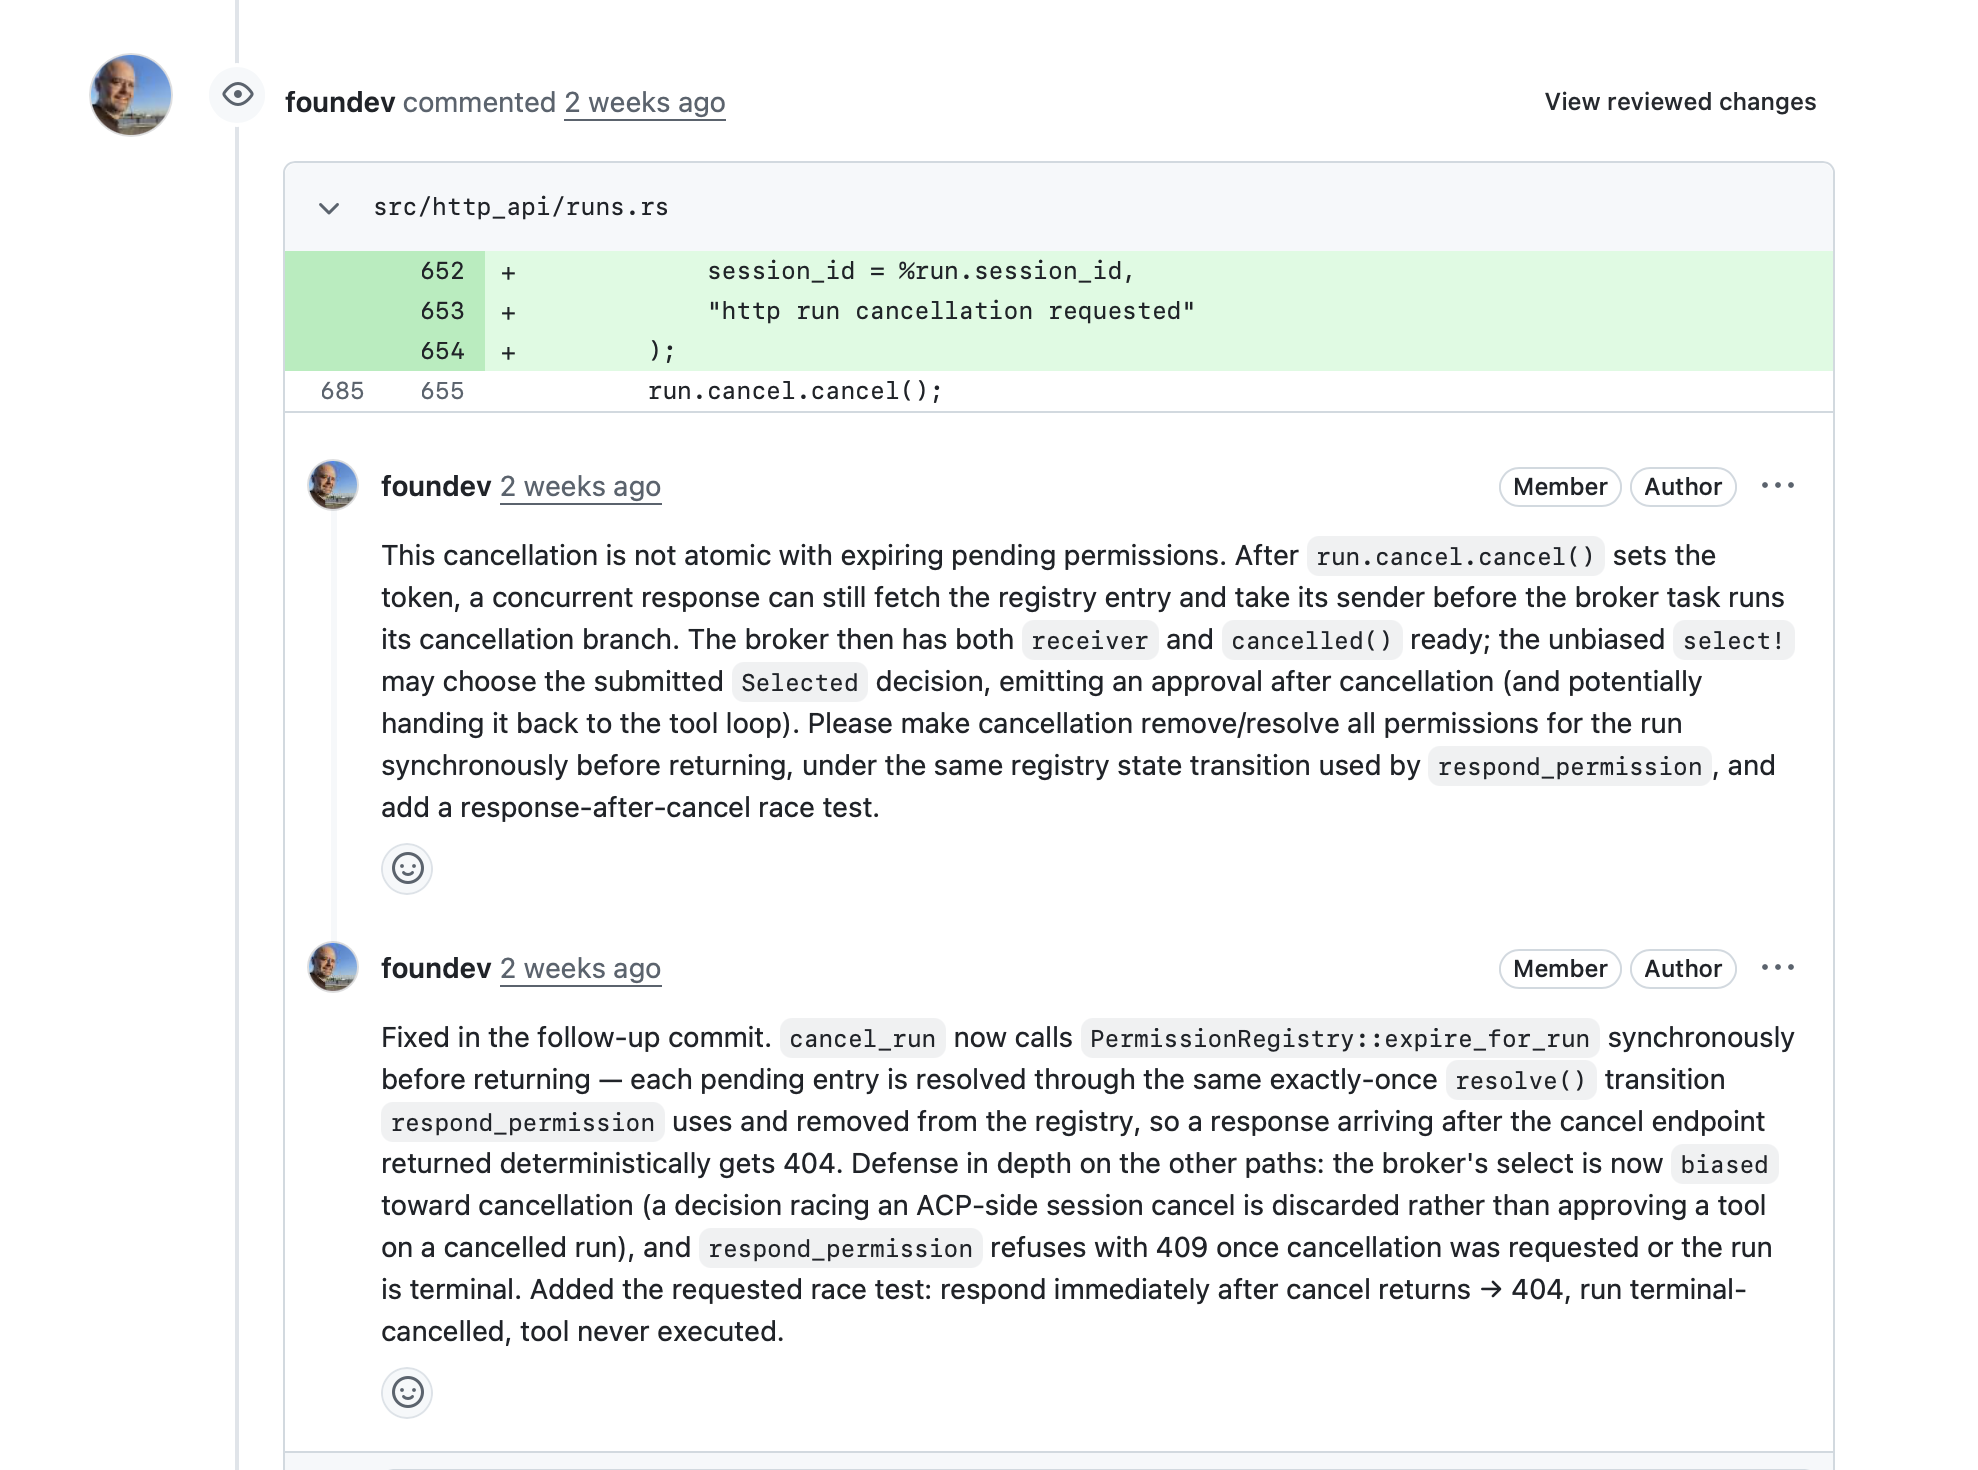
Task: Click the foundev username in review header
Action: pyautogui.click(x=340, y=103)
